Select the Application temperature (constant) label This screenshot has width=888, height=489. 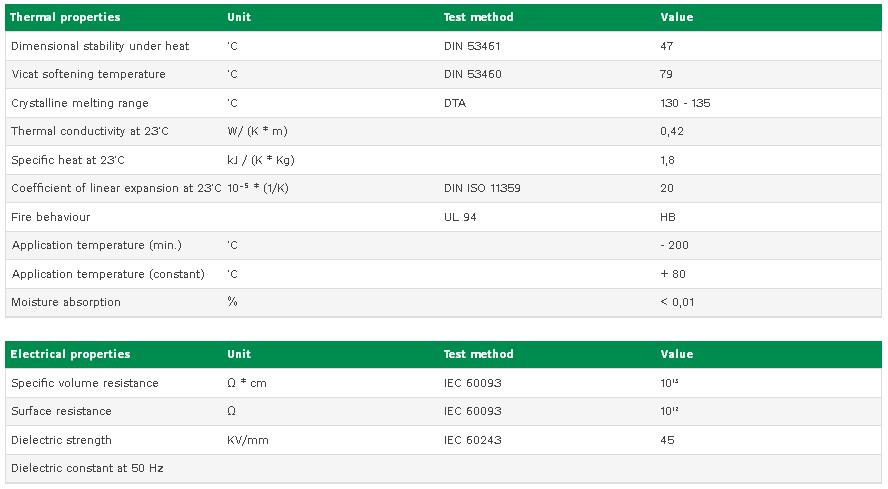(108, 274)
